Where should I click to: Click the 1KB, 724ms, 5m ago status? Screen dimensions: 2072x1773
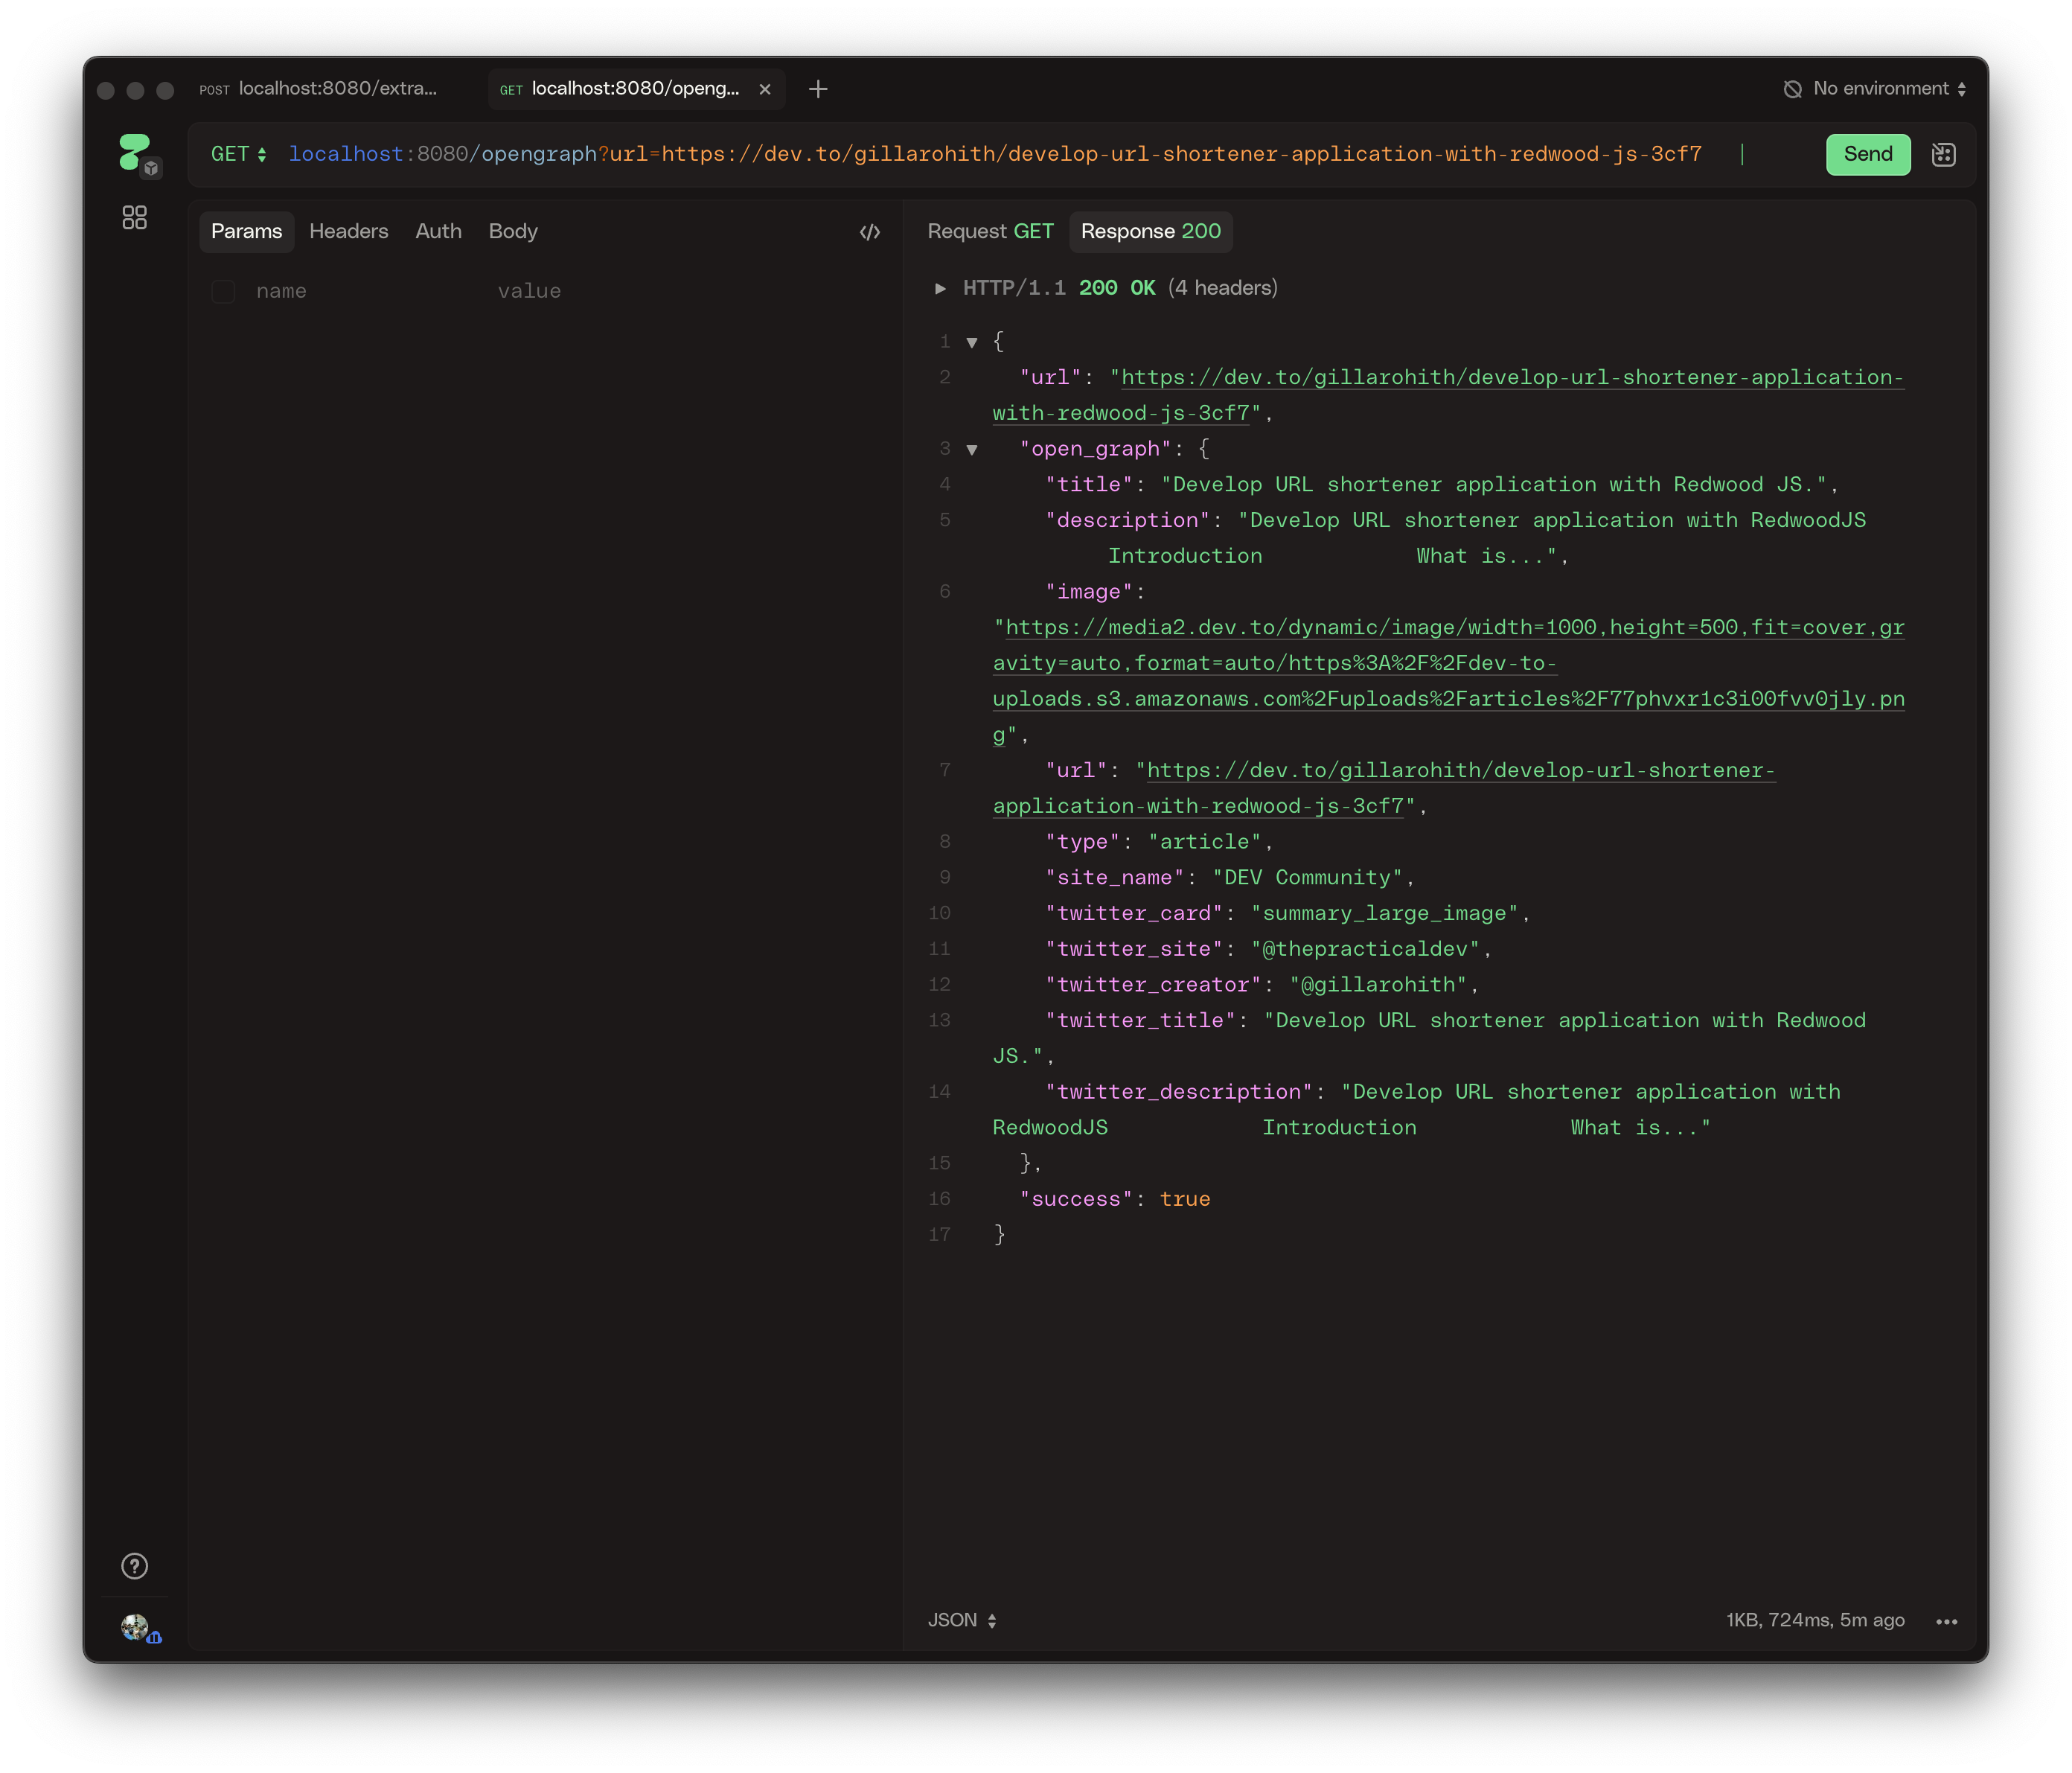[1815, 1620]
